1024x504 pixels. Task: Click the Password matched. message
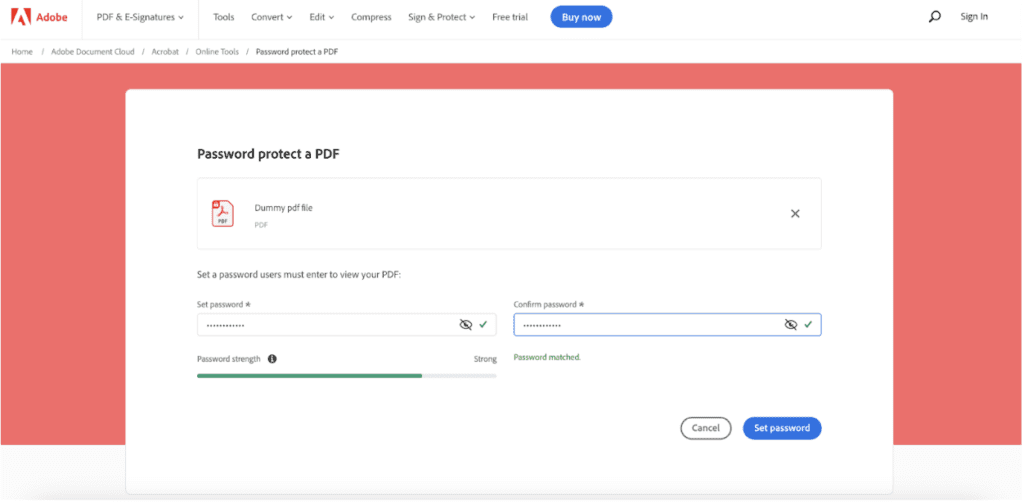(547, 357)
